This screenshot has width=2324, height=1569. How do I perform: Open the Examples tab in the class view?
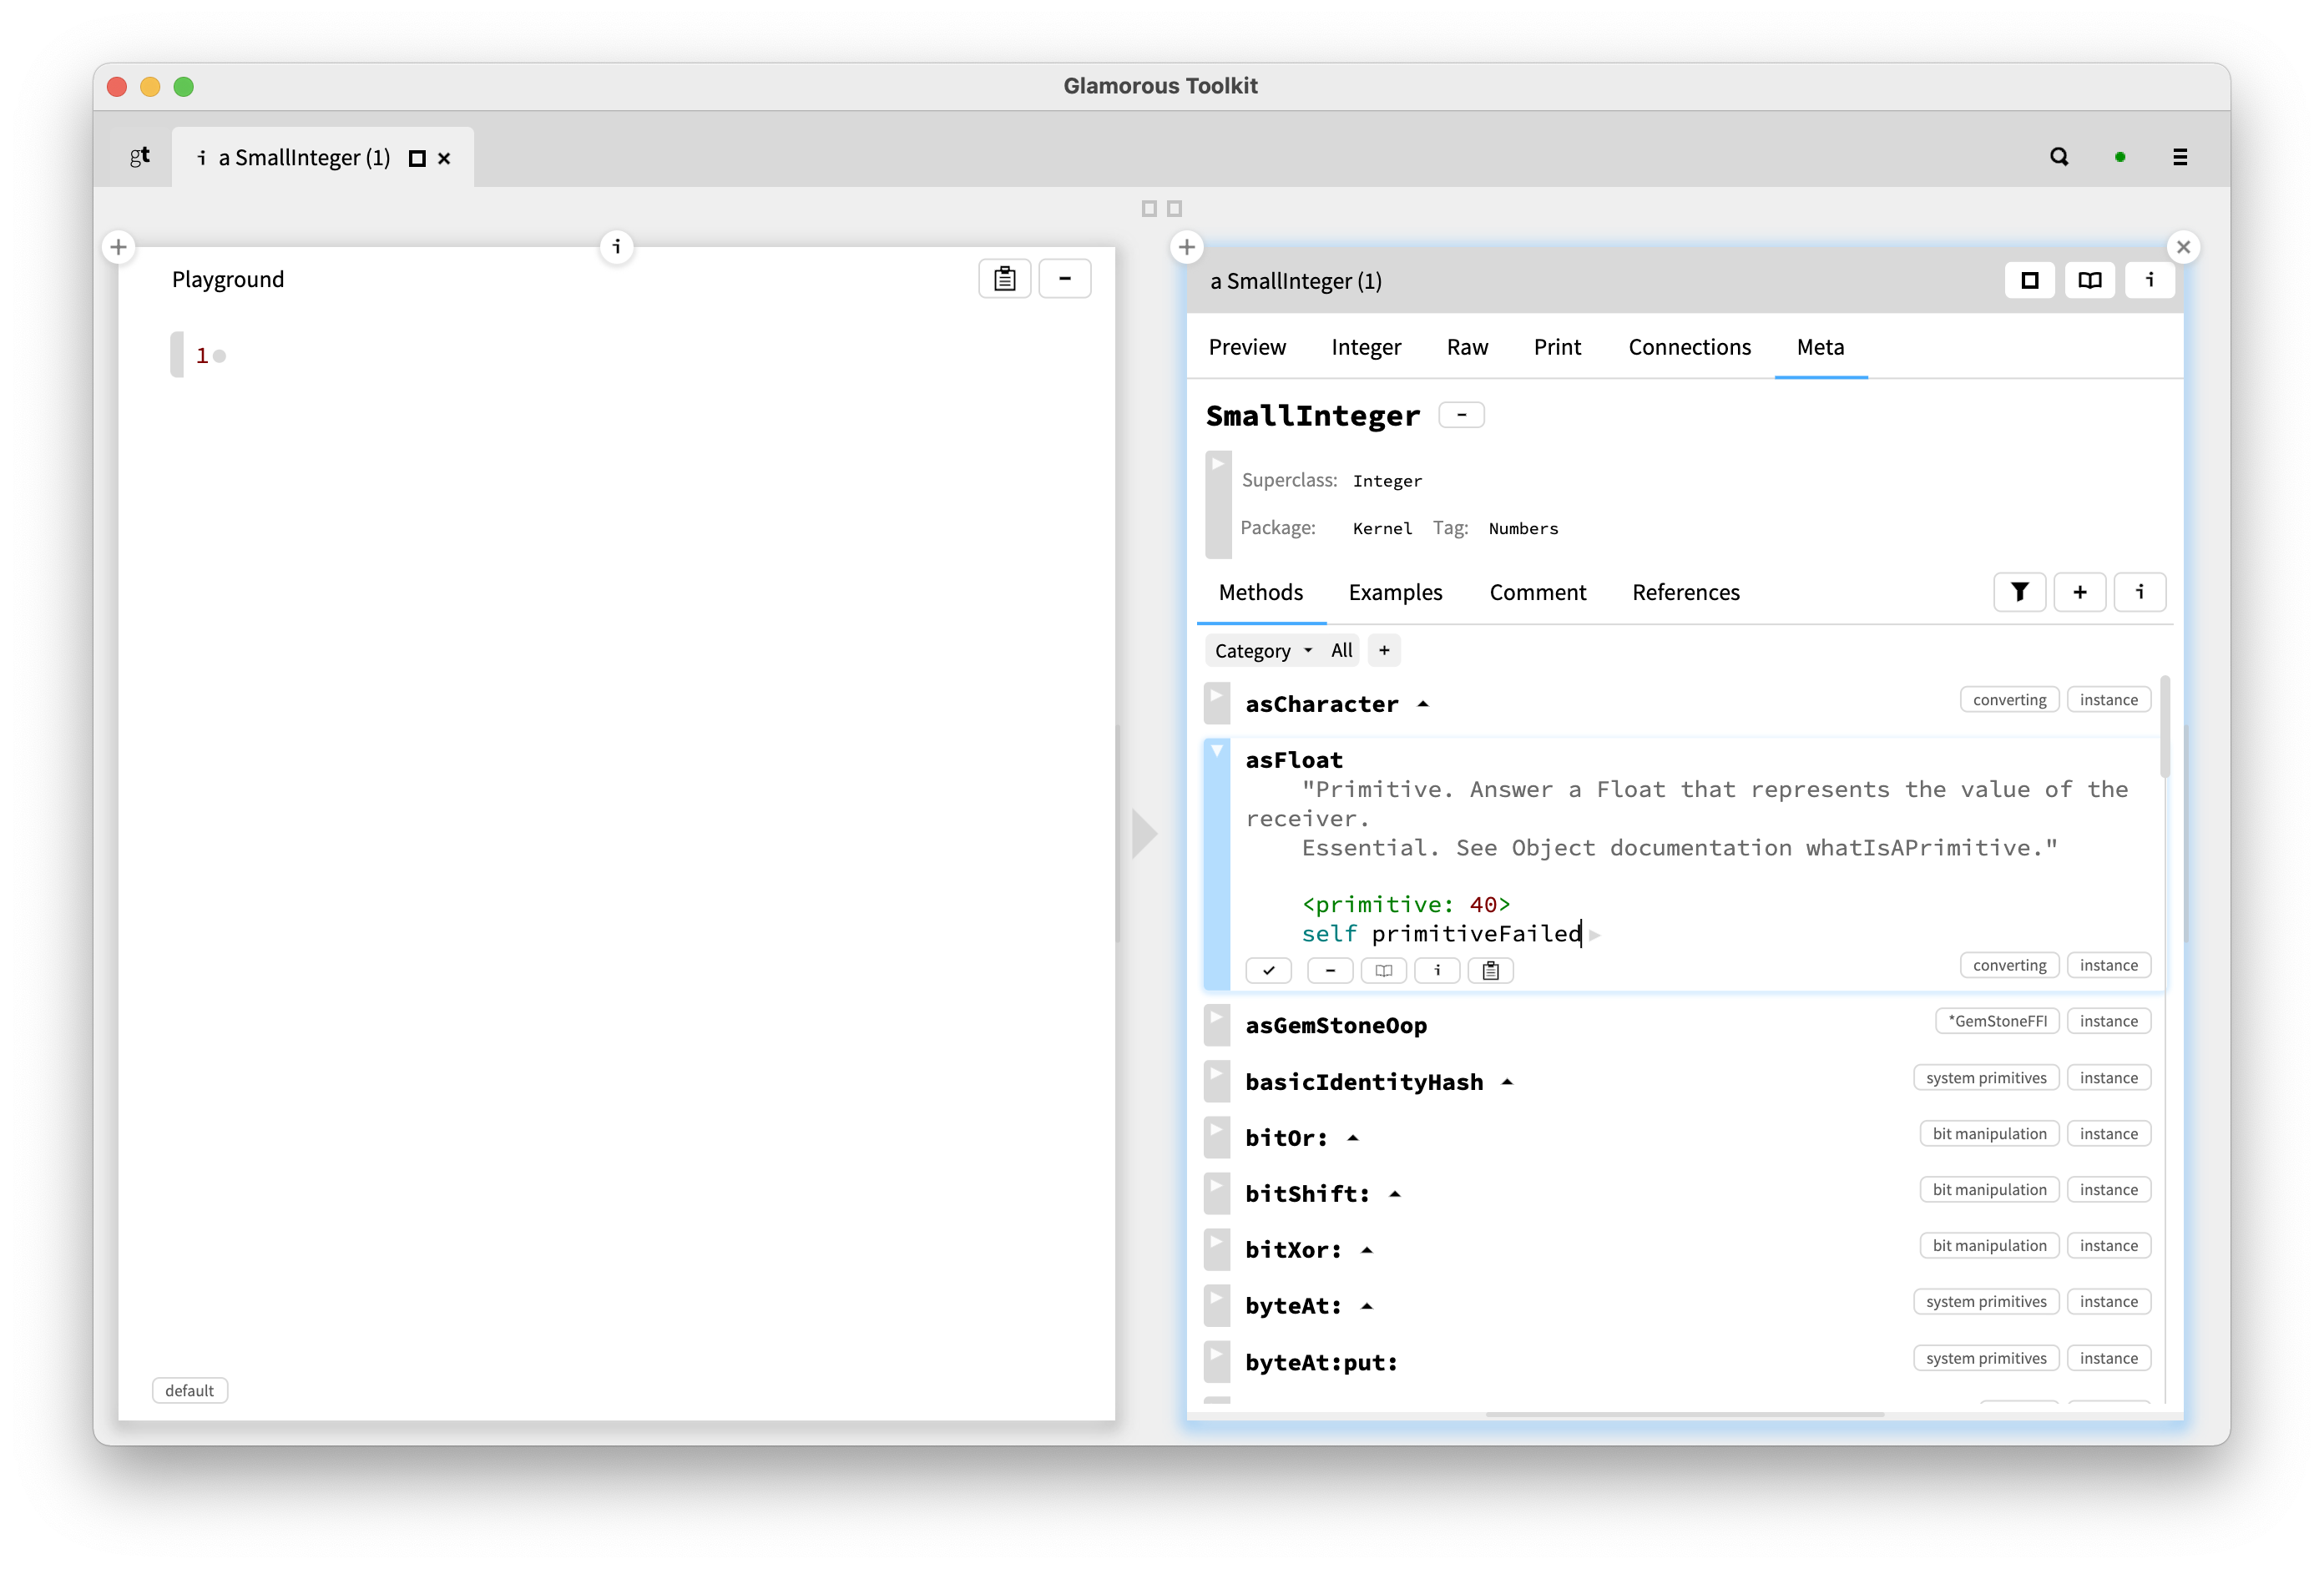pos(1396,592)
